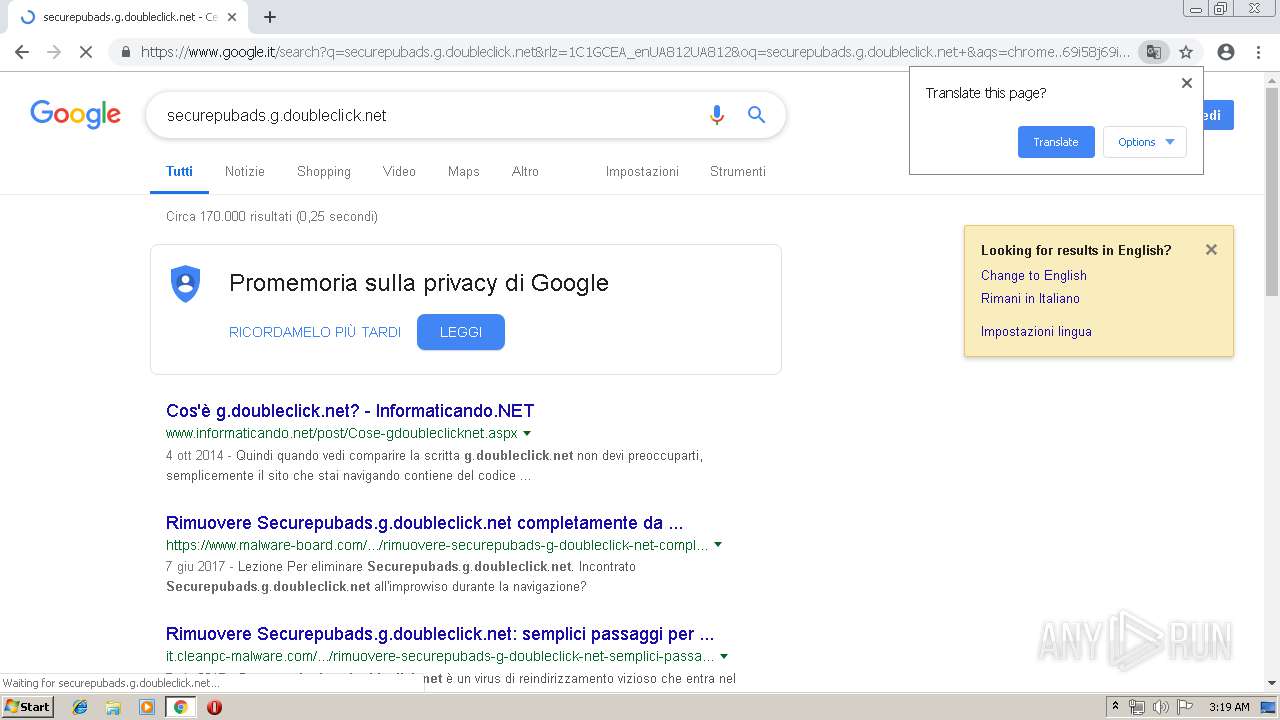Switch to the Video tab
The image size is (1280, 720).
399,172
